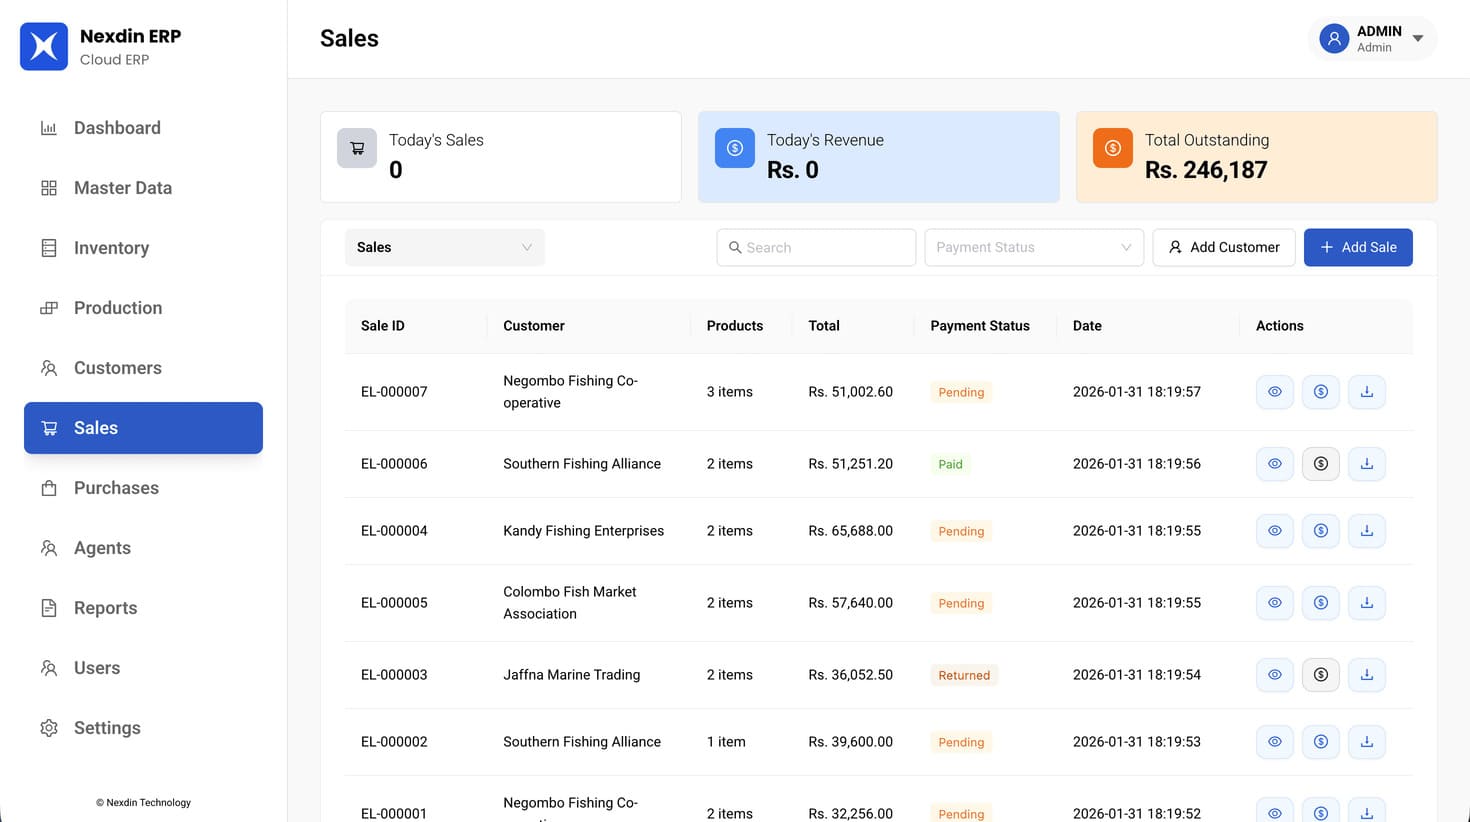
Task: Download the invoice for EL-000004
Action: click(1366, 531)
